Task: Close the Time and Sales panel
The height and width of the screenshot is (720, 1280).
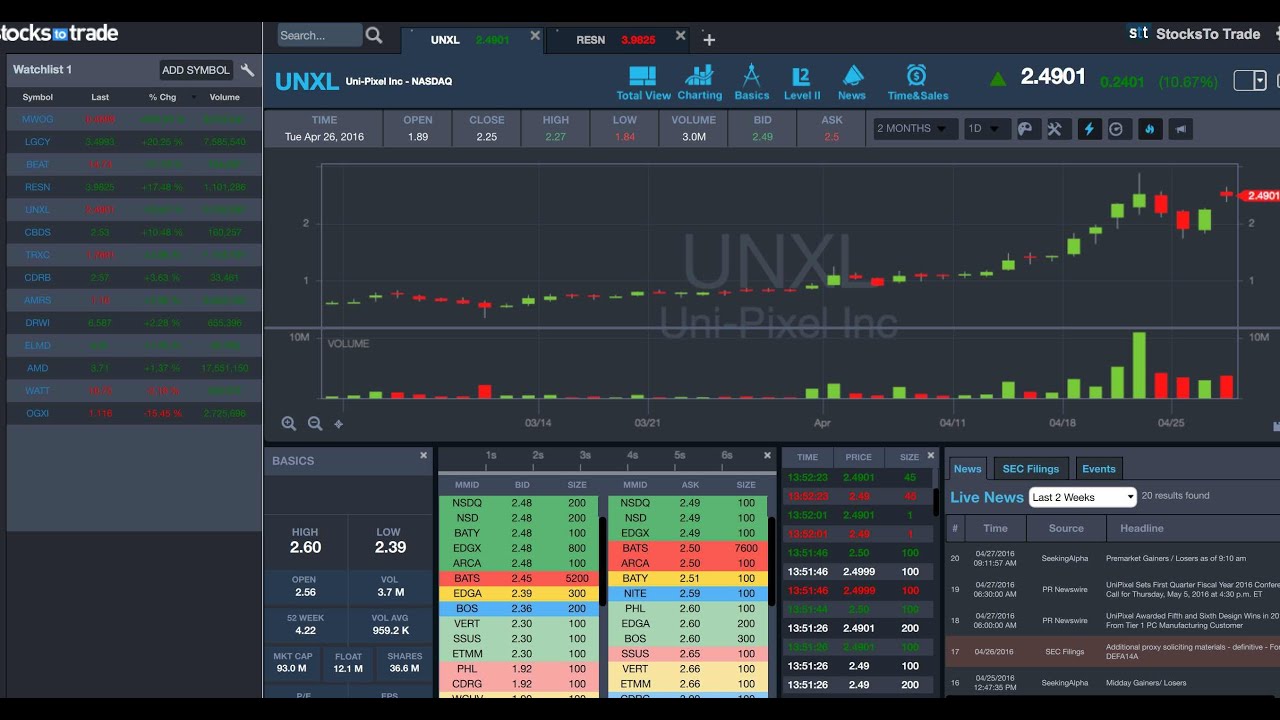Action: (x=931, y=455)
